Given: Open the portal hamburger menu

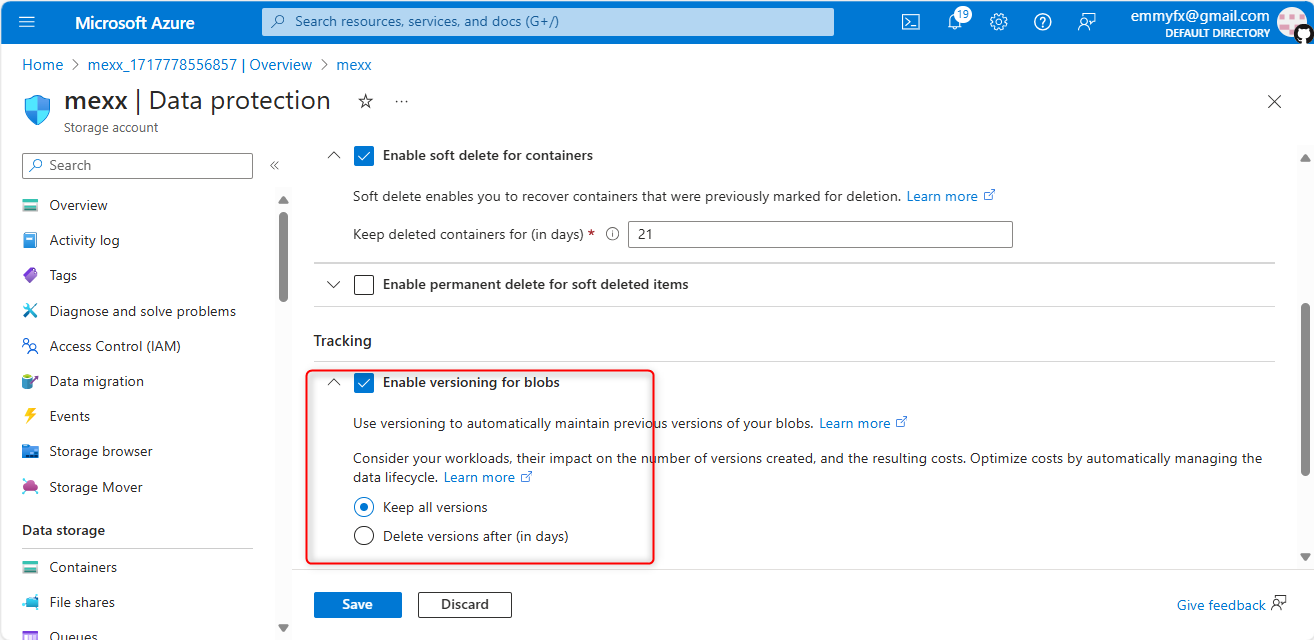Looking at the screenshot, I should pos(27,22).
